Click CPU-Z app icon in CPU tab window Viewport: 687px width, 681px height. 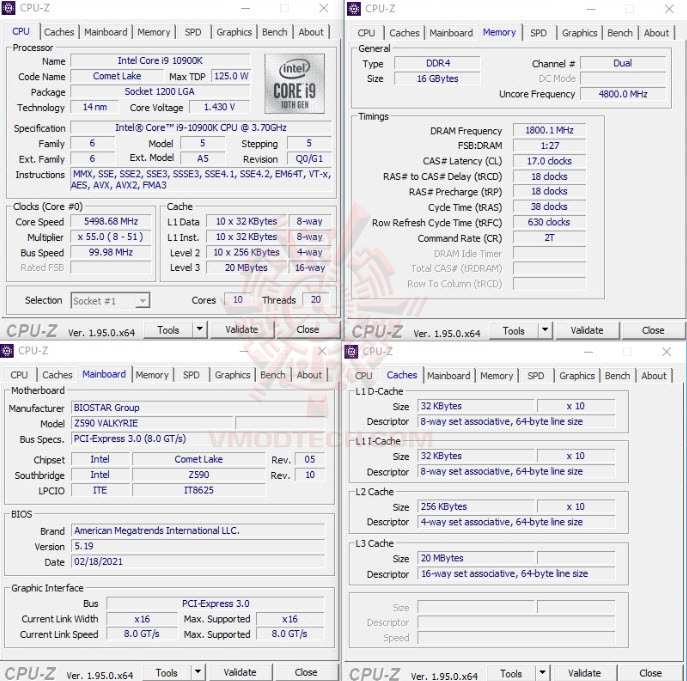(x=8, y=8)
